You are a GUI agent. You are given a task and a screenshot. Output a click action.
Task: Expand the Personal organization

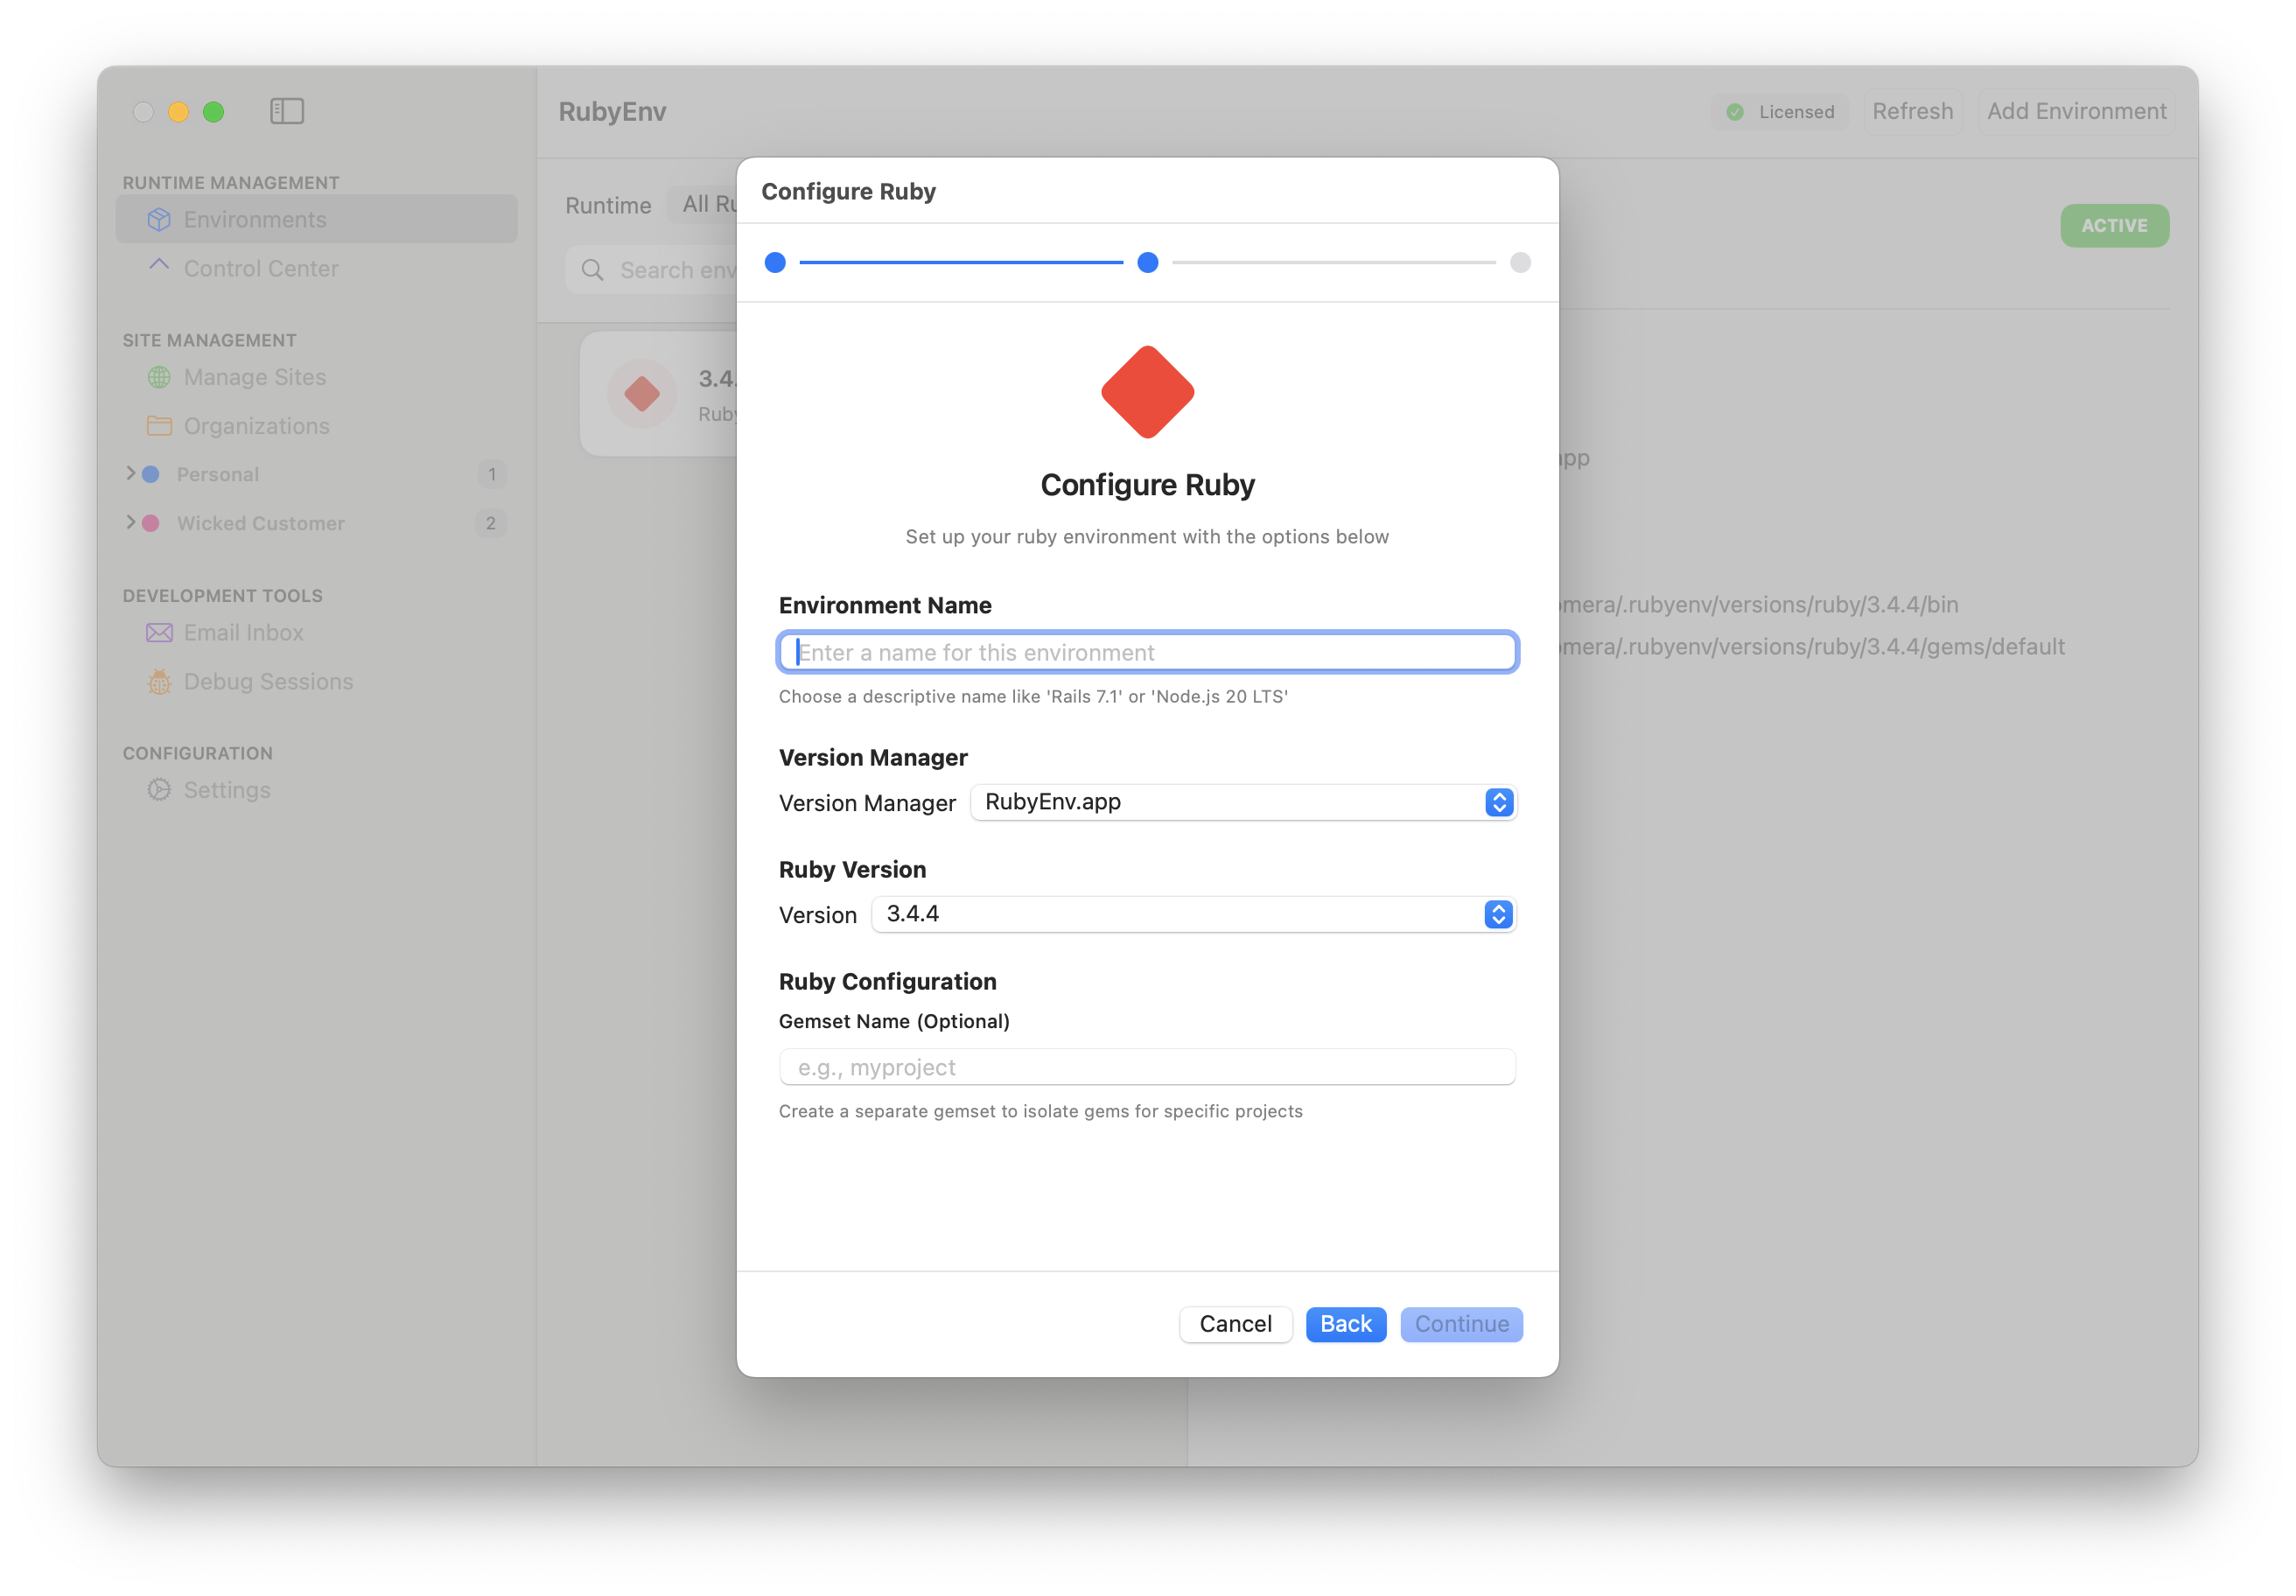click(130, 473)
